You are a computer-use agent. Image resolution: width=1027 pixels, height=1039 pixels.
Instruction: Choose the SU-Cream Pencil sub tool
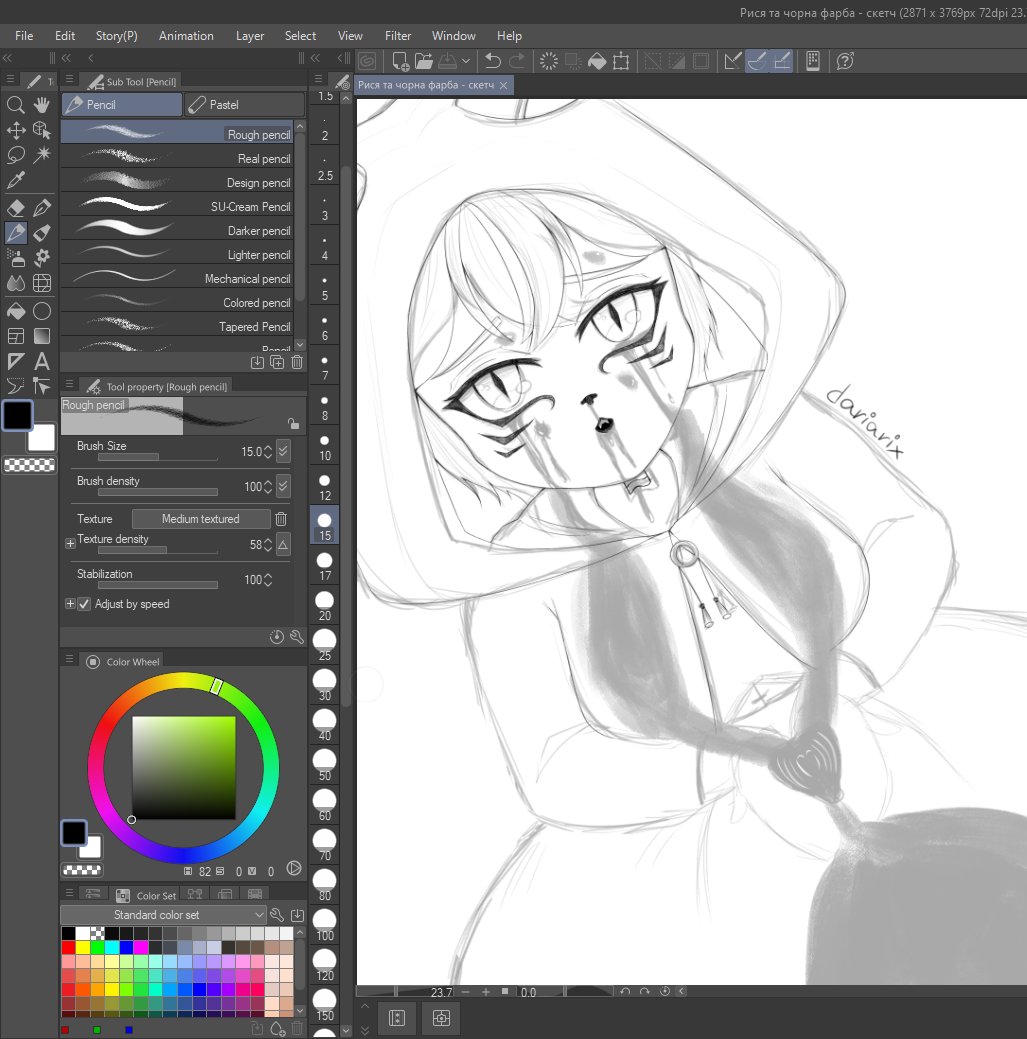tap(177, 207)
